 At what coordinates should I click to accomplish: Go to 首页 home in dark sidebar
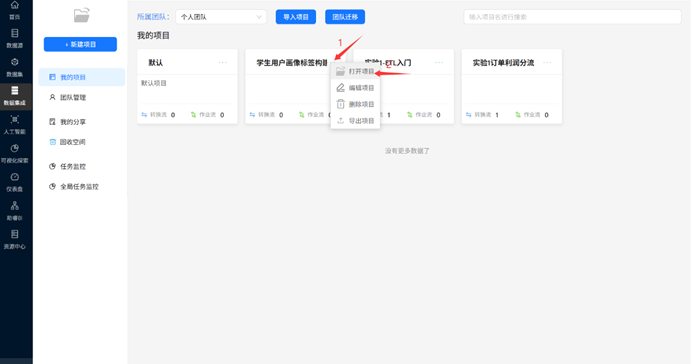(15, 11)
